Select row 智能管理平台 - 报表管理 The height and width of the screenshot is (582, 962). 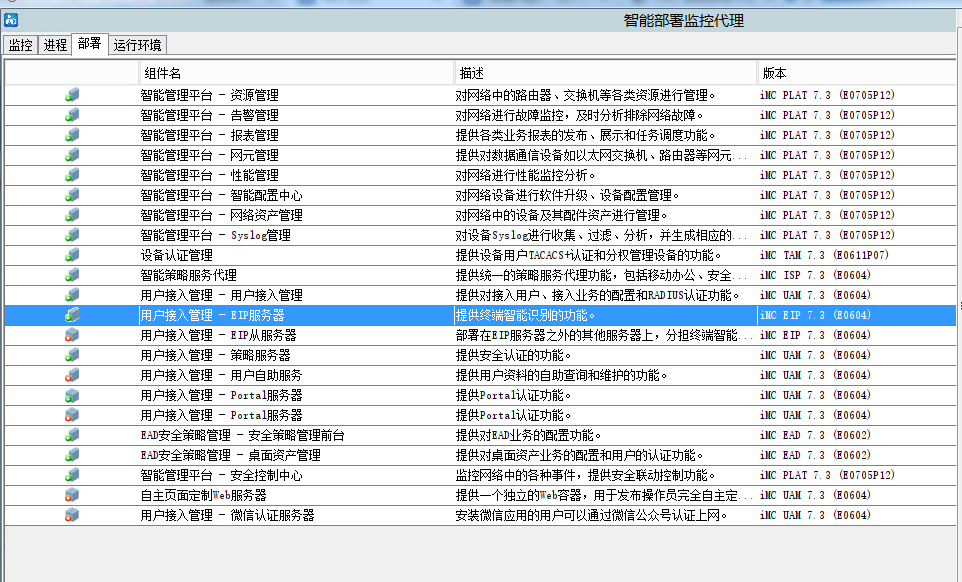coord(480,135)
